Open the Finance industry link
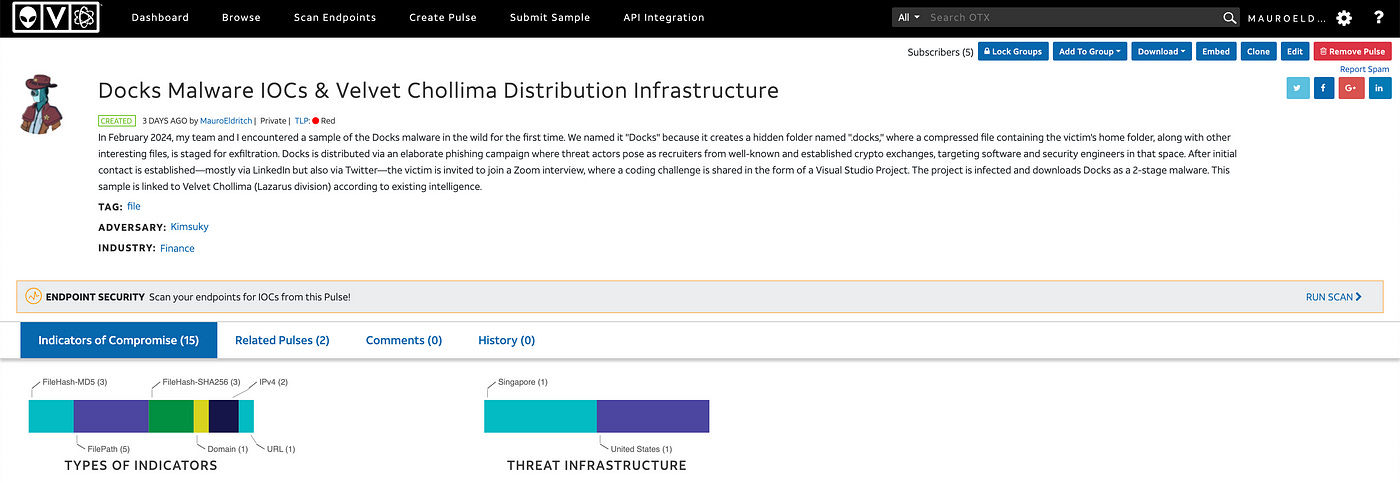Screen dimensions: 1400x483 coord(177,248)
